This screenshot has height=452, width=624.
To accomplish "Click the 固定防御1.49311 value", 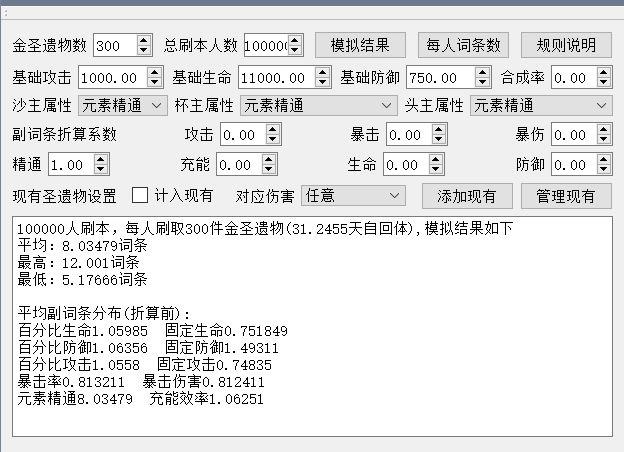I will pos(222,347).
